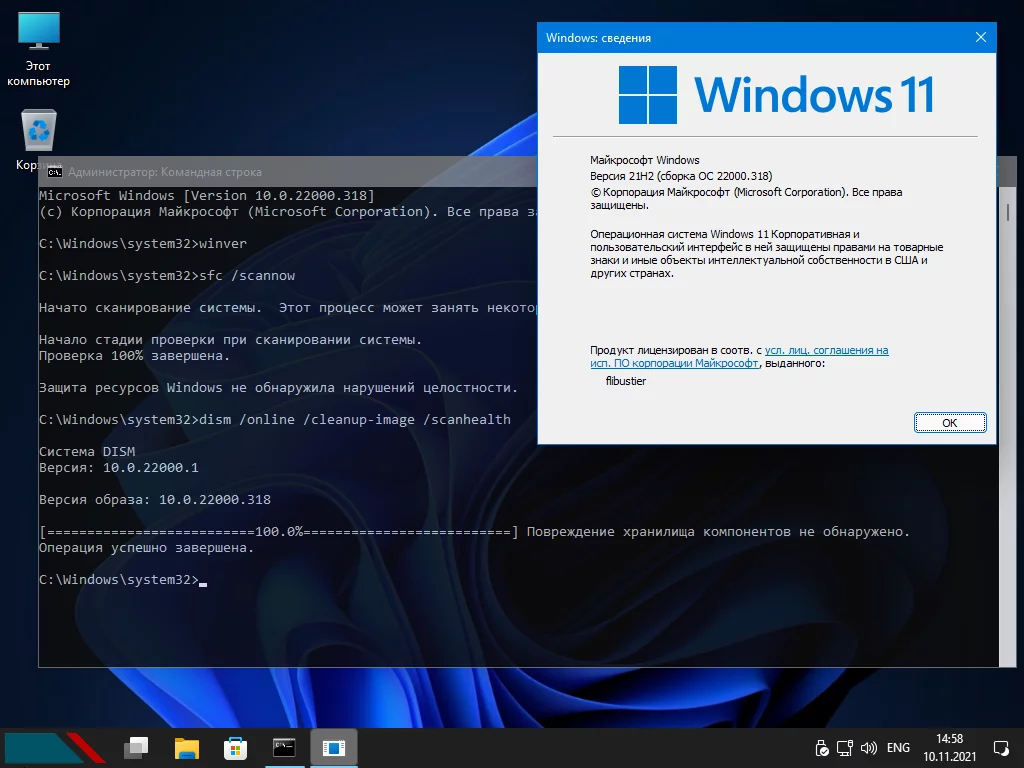This screenshot has height=768, width=1024.
Task: Switch to Command Prompt taskbar icon
Action: [x=284, y=747]
